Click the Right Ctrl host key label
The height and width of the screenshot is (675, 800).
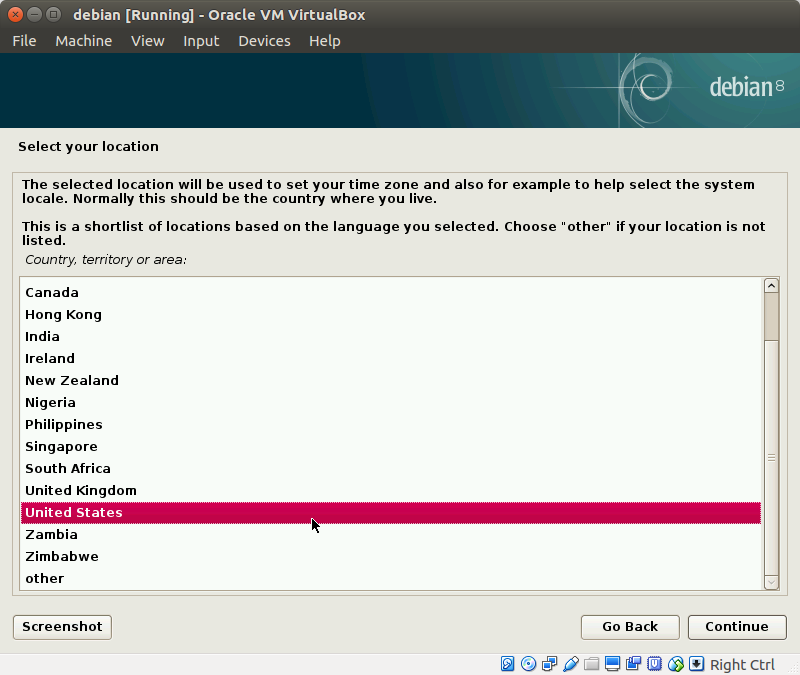click(x=742, y=665)
